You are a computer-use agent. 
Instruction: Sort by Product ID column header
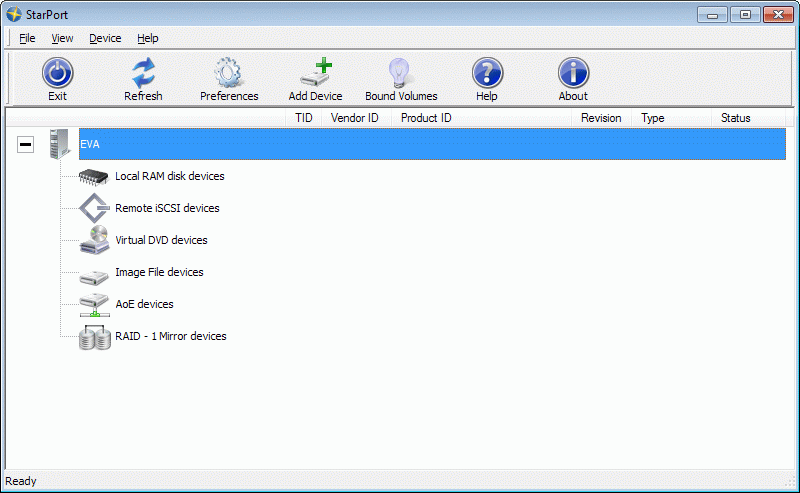tap(481, 118)
